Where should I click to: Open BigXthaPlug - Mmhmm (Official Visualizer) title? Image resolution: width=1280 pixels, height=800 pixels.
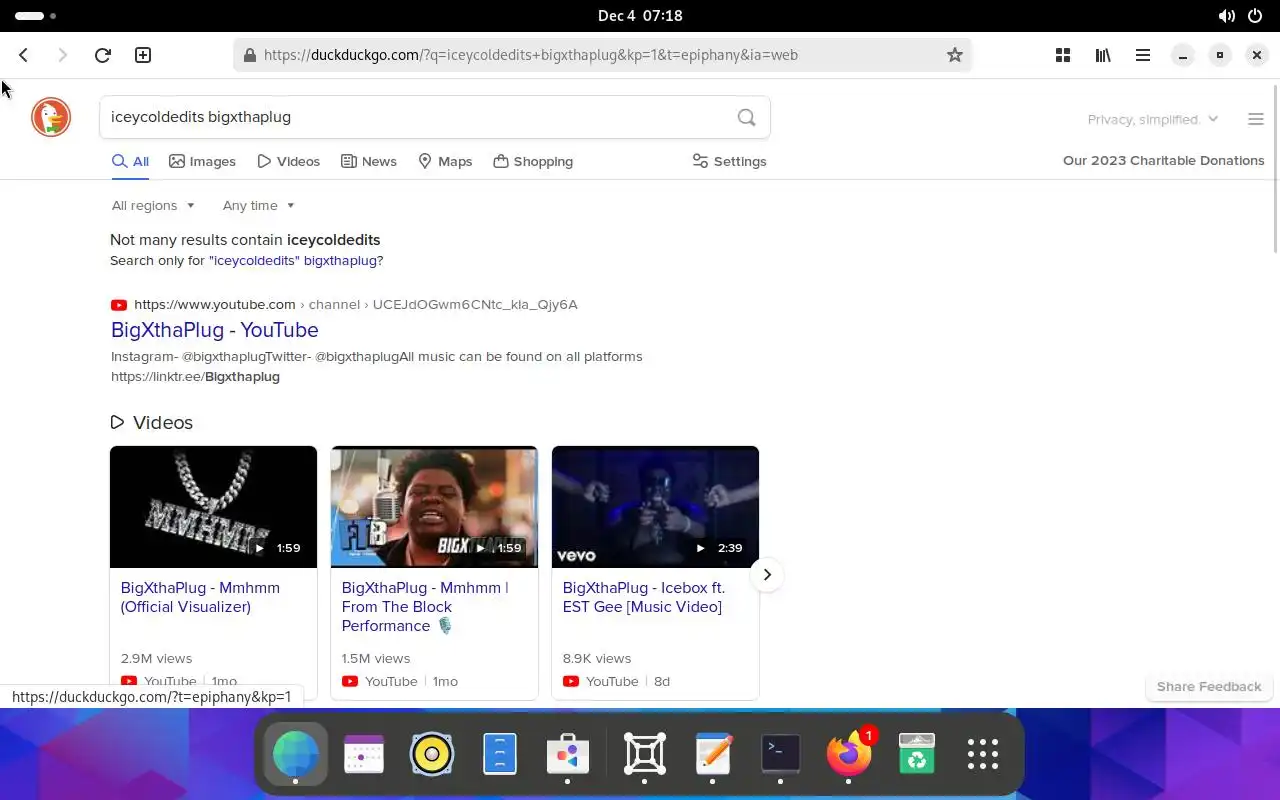200,597
